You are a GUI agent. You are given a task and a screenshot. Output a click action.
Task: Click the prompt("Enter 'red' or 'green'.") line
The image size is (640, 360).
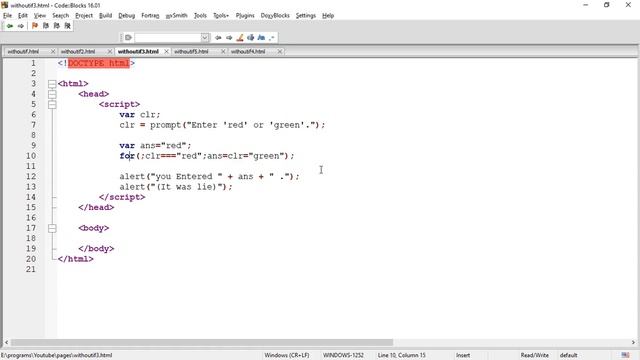[222, 125]
